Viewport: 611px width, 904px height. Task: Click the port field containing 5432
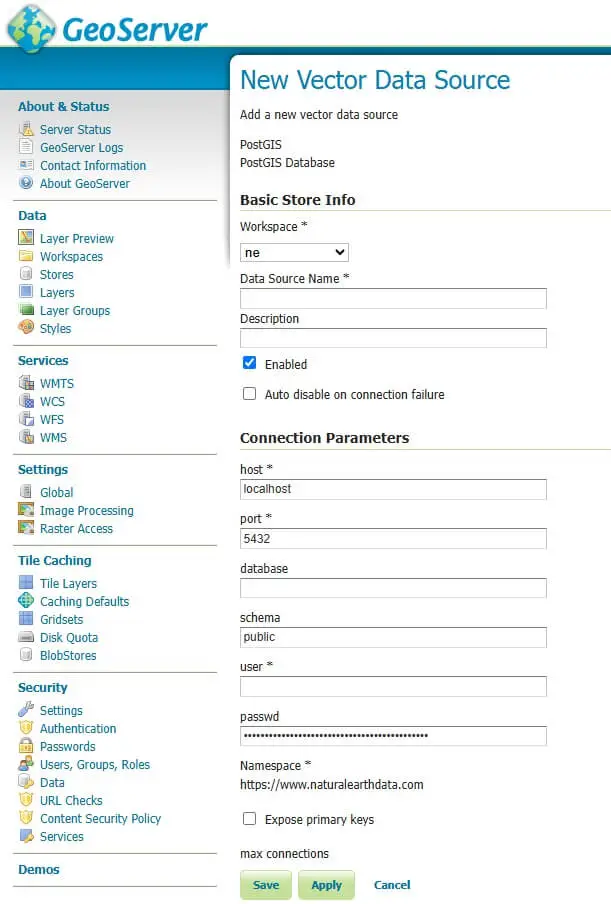point(393,538)
